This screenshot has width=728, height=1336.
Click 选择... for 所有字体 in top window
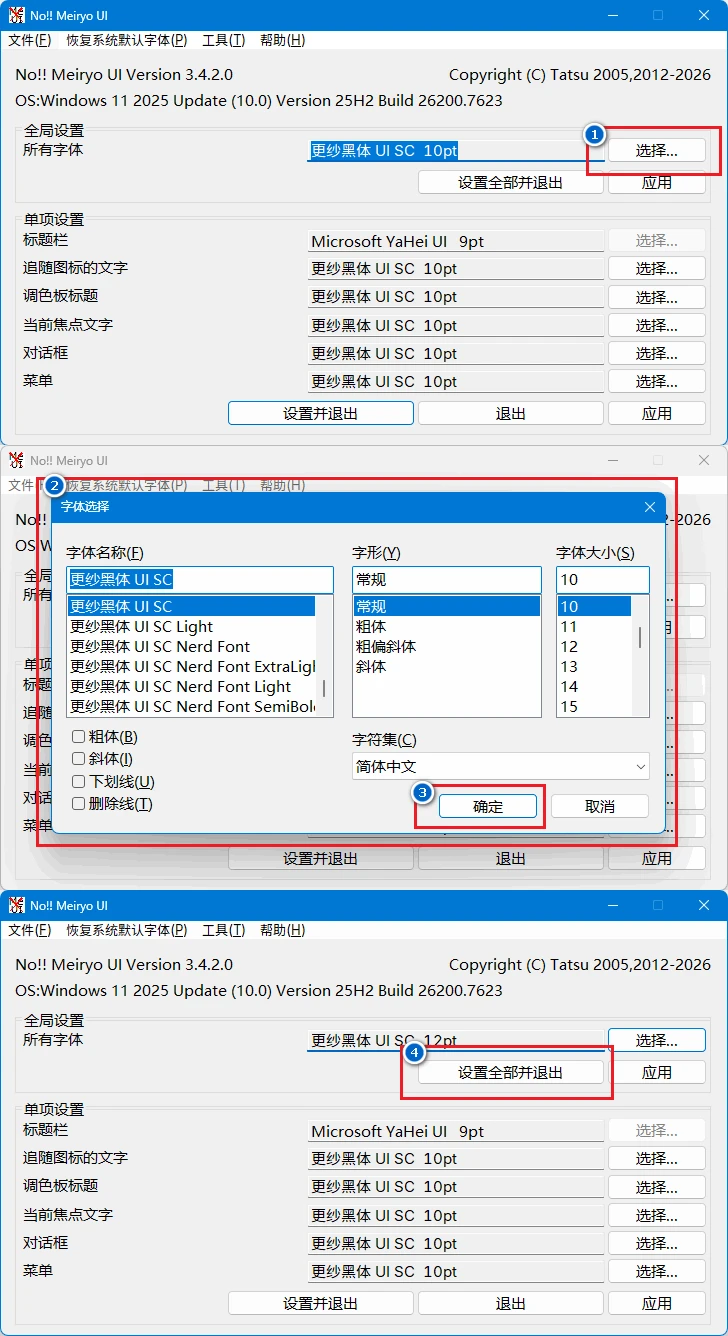pos(657,151)
